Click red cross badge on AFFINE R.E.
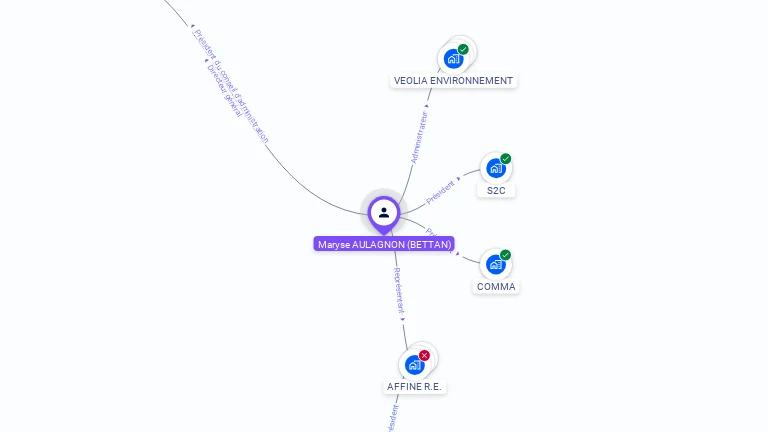Screen dimensions: 768x432 424,356
